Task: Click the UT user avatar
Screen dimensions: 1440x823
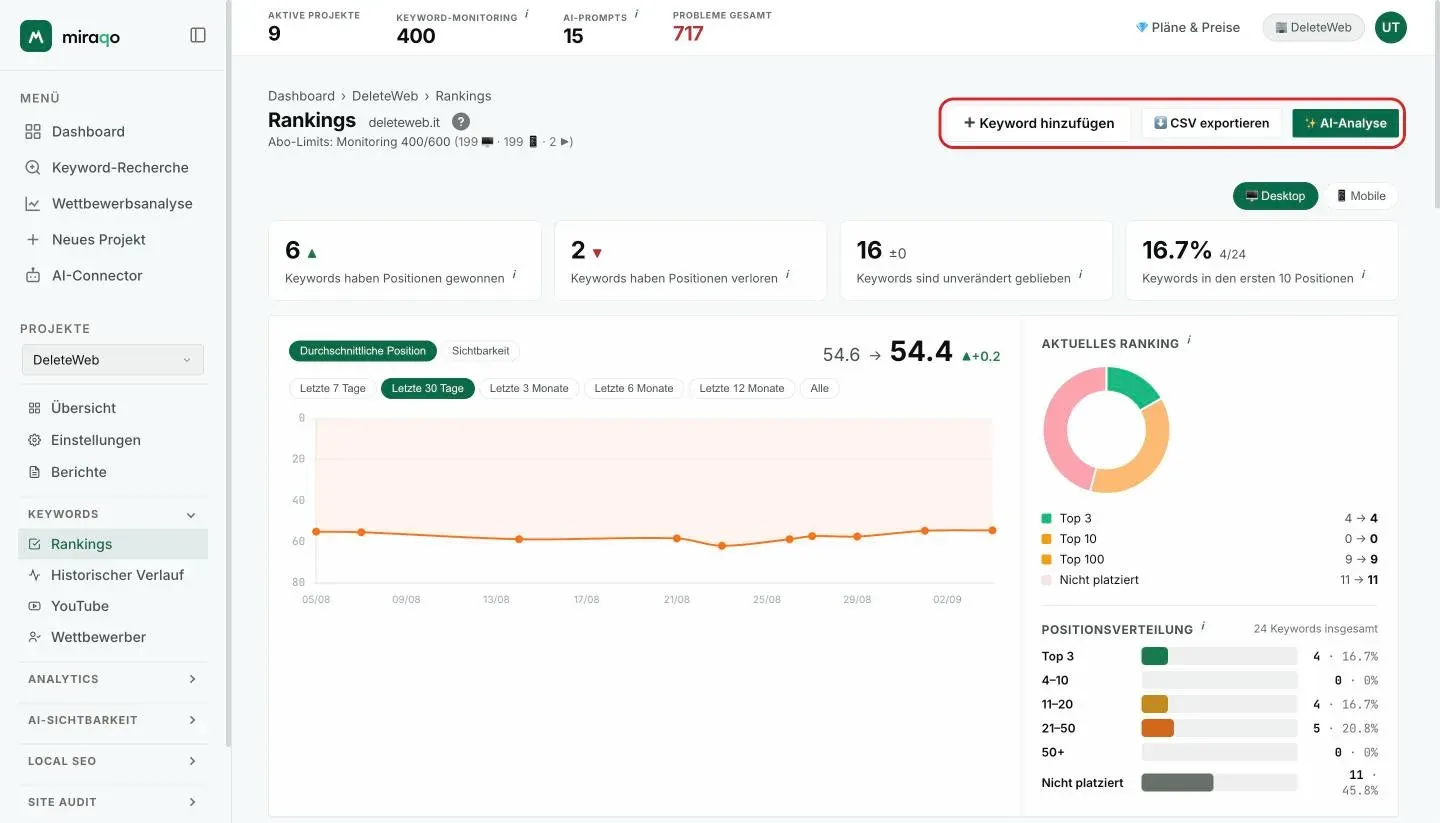Action: click(x=1391, y=28)
